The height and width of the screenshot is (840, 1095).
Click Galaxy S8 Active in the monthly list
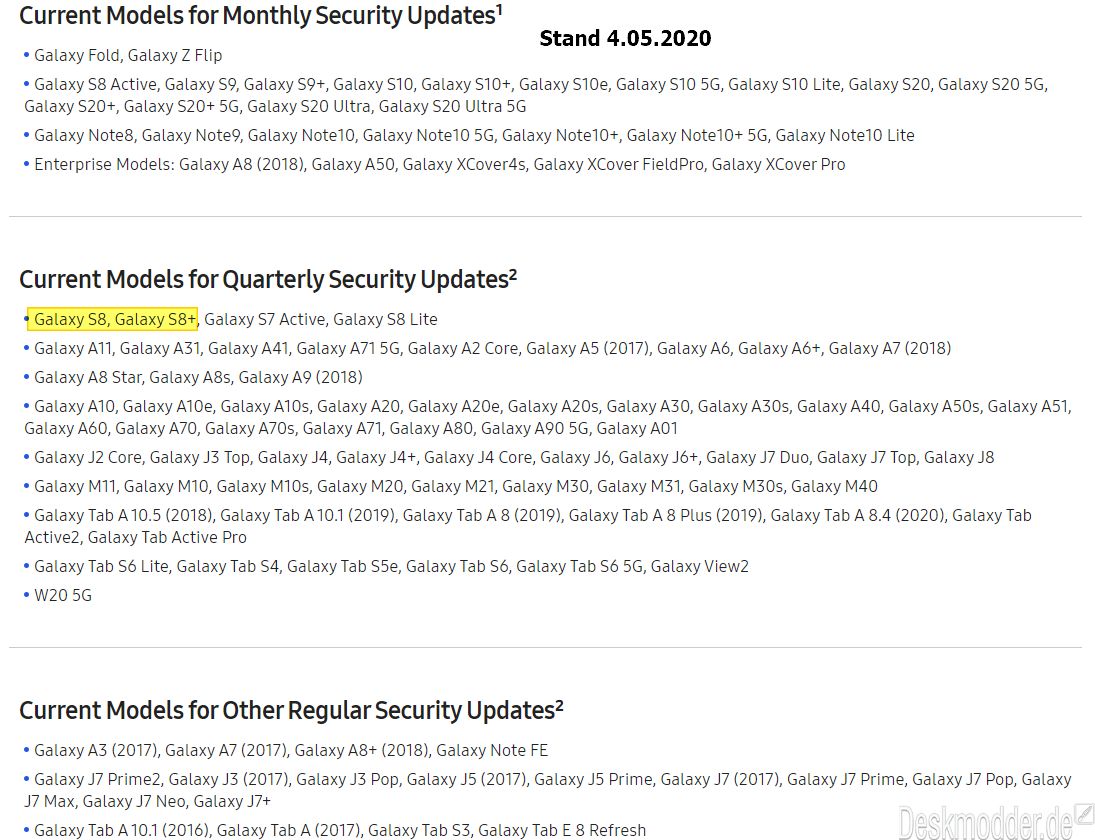click(x=95, y=84)
